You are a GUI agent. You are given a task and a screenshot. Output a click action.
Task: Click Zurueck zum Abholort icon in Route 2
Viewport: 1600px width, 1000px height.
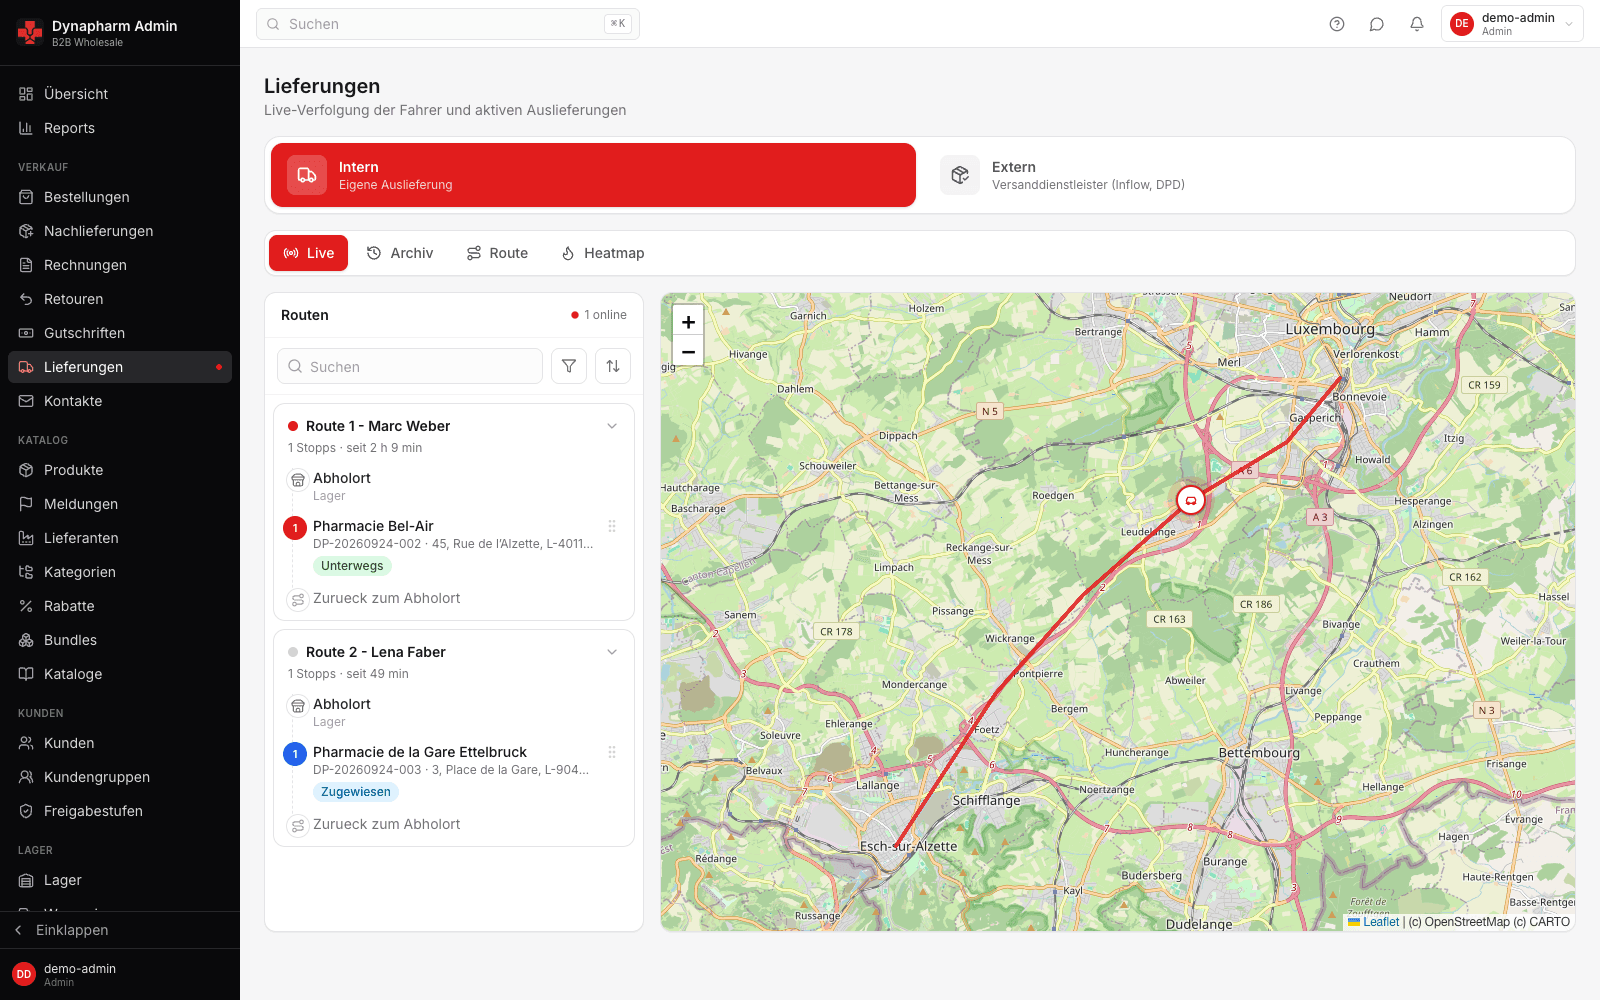click(x=297, y=825)
